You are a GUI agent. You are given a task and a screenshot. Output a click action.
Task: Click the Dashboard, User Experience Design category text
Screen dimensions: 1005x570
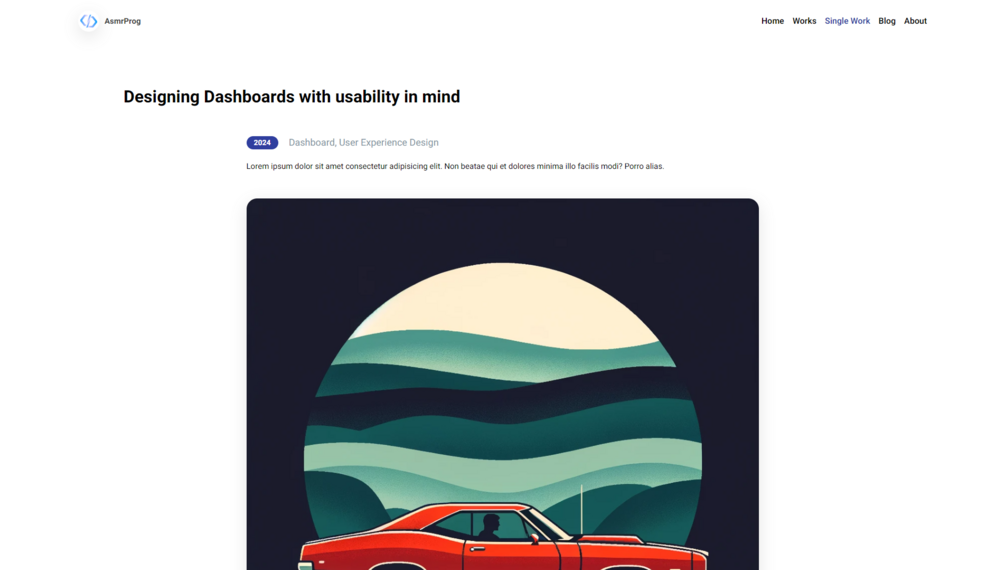[363, 142]
